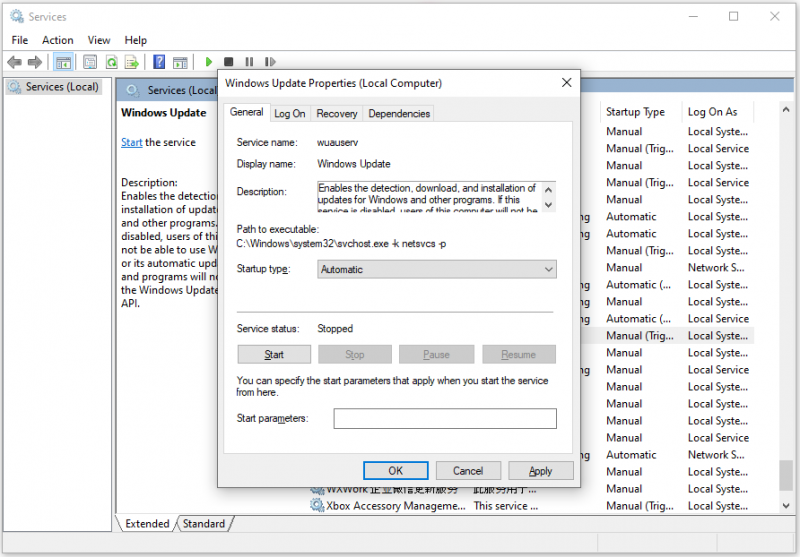Click Apply in Windows Update Properties
Screen dimensions: 800x557
pos(540,471)
